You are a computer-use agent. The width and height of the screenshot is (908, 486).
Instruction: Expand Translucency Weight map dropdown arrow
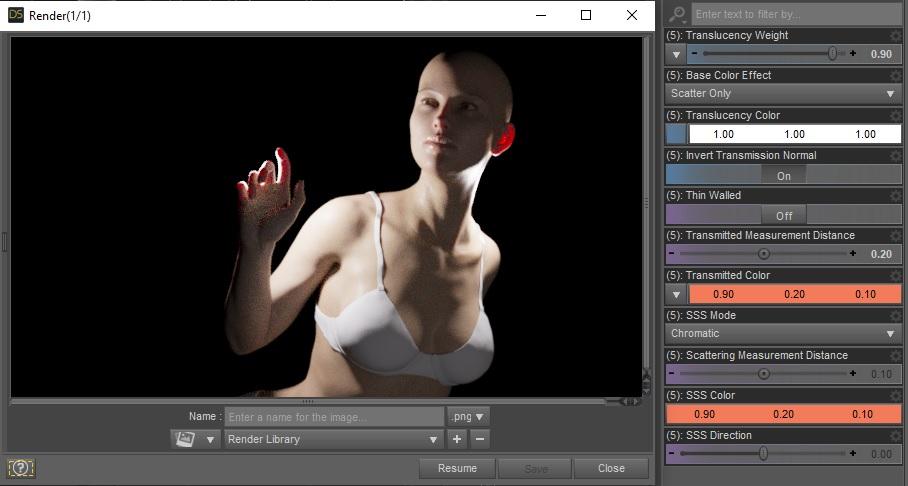click(x=676, y=54)
